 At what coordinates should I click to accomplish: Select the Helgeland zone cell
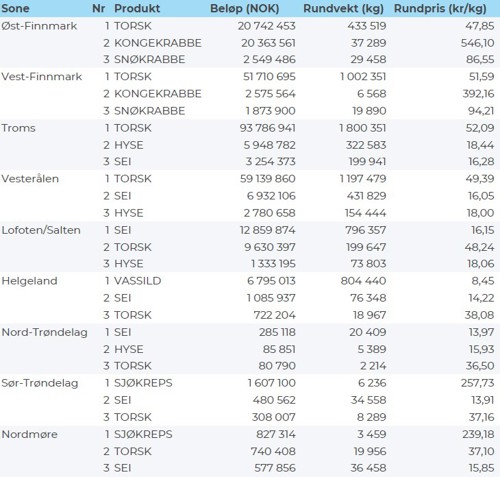(29, 281)
